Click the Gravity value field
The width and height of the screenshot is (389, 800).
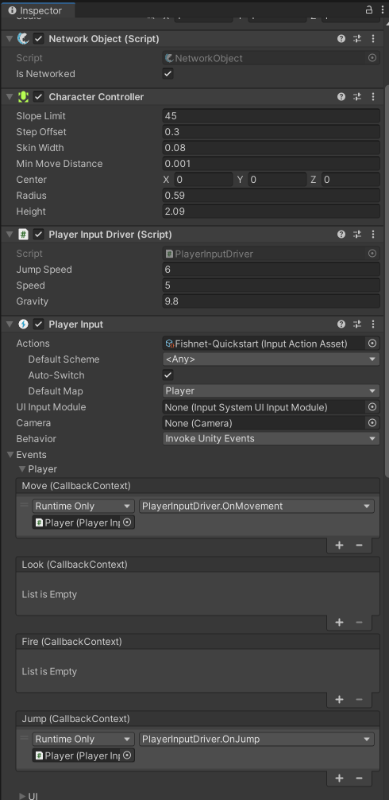[271, 301]
